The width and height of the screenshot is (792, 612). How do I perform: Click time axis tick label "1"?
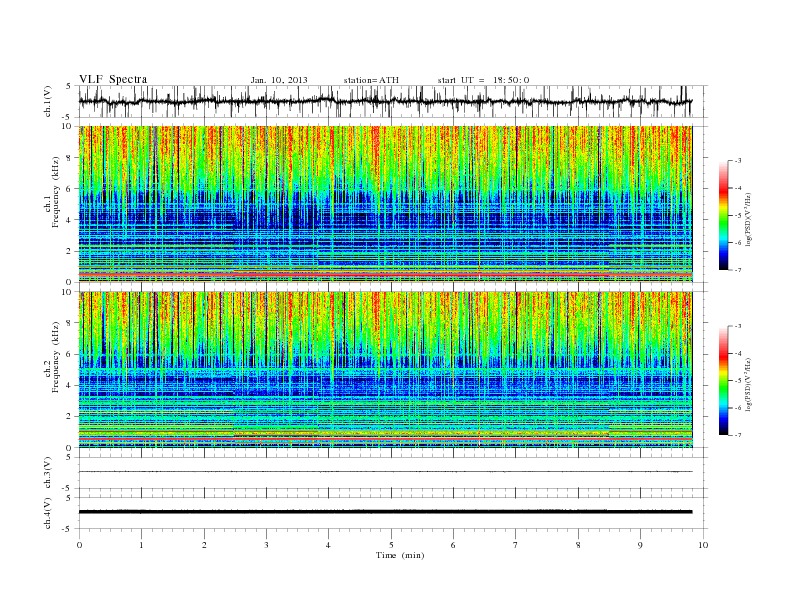click(x=141, y=545)
